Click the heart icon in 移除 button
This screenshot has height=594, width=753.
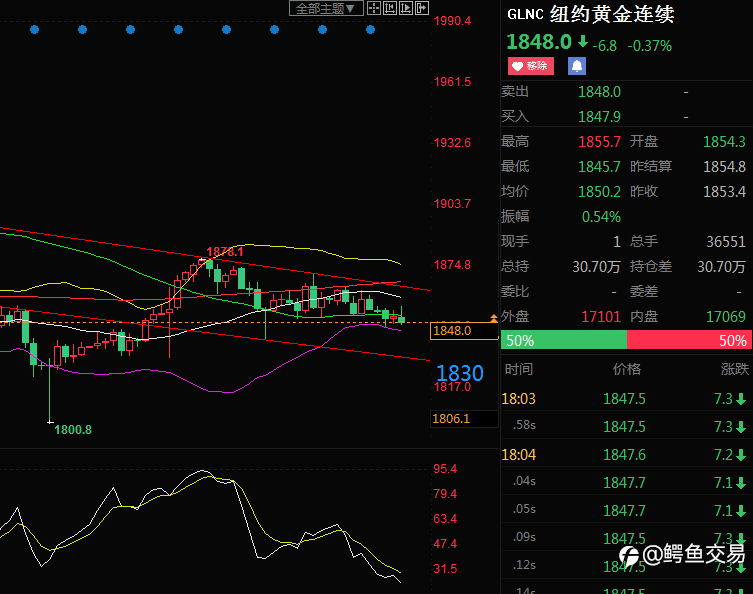click(517, 66)
